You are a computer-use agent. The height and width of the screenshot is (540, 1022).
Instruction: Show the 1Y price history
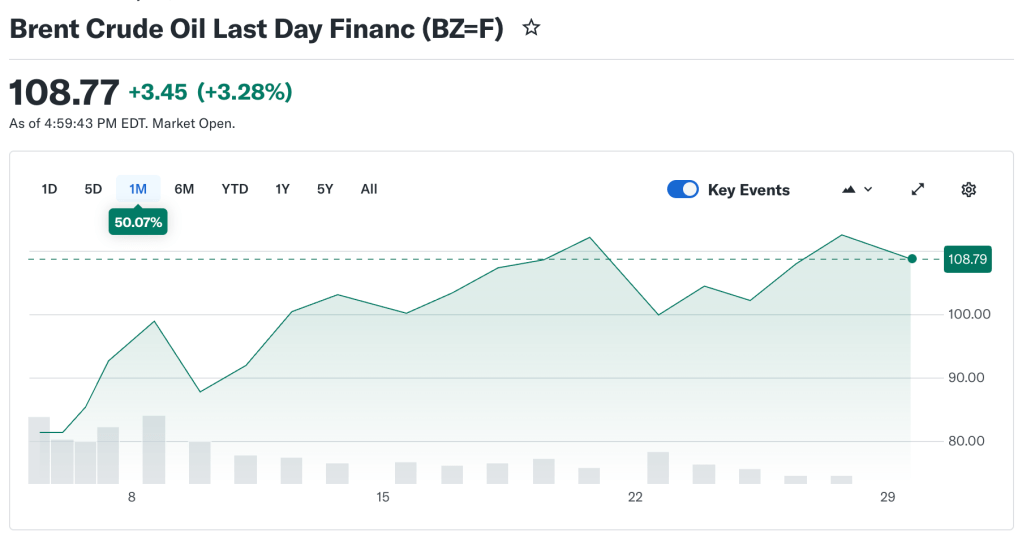click(x=282, y=189)
